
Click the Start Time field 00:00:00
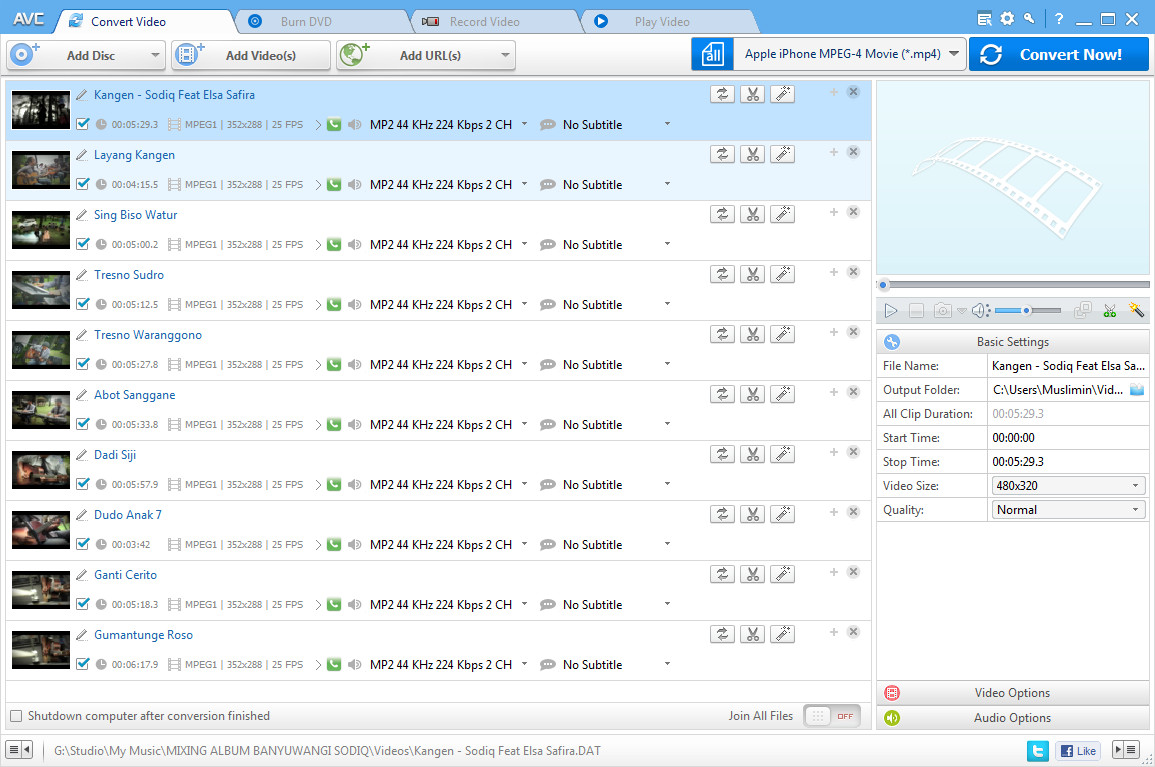tap(1067, 438)
